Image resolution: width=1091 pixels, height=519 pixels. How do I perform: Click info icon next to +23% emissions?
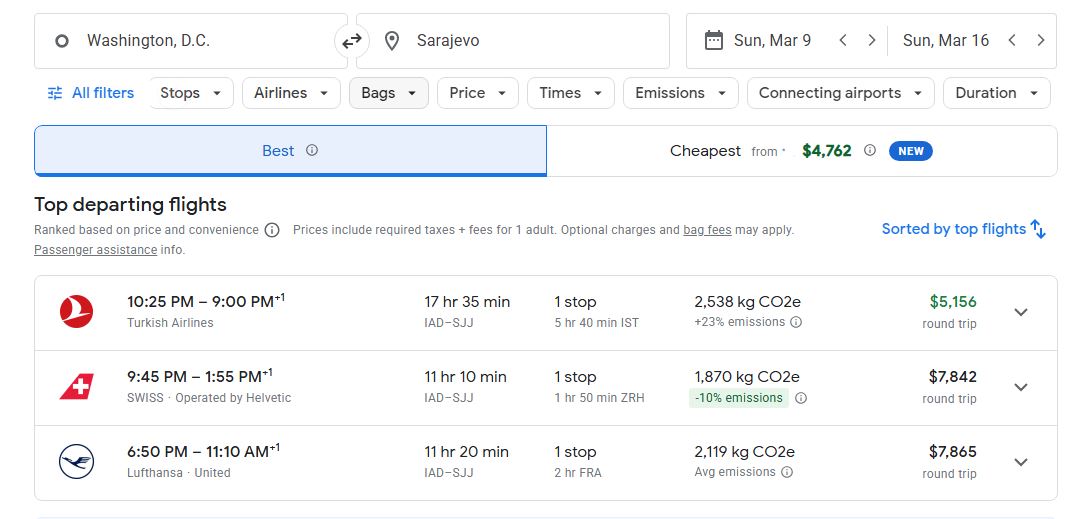(796, 322)
